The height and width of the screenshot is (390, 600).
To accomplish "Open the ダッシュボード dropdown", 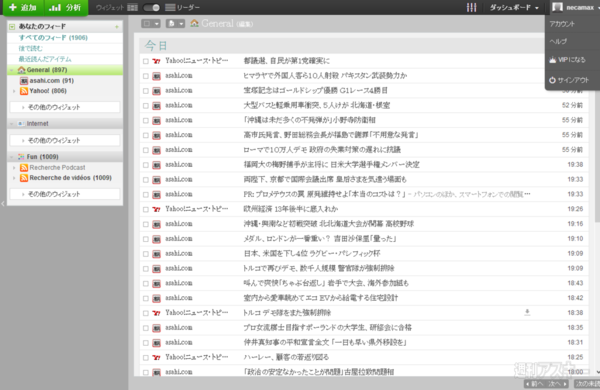I will pyautogui.click(x=514, y=8).
